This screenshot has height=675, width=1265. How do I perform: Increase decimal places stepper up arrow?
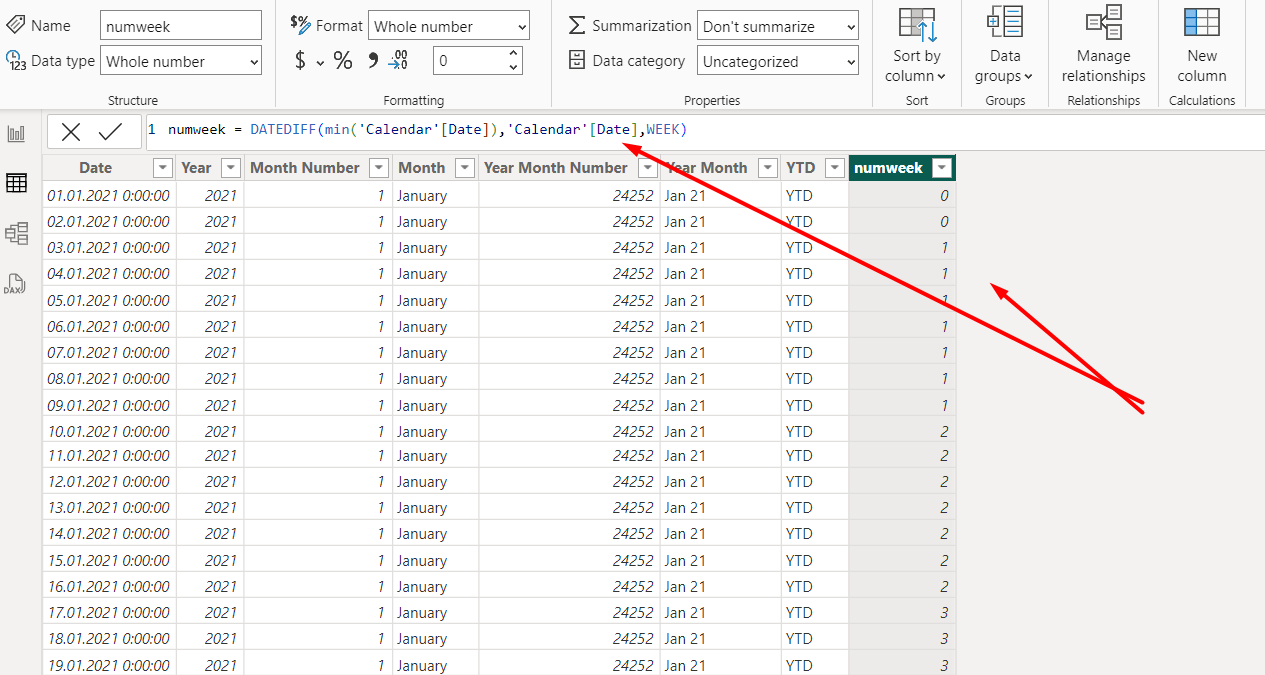514,54
